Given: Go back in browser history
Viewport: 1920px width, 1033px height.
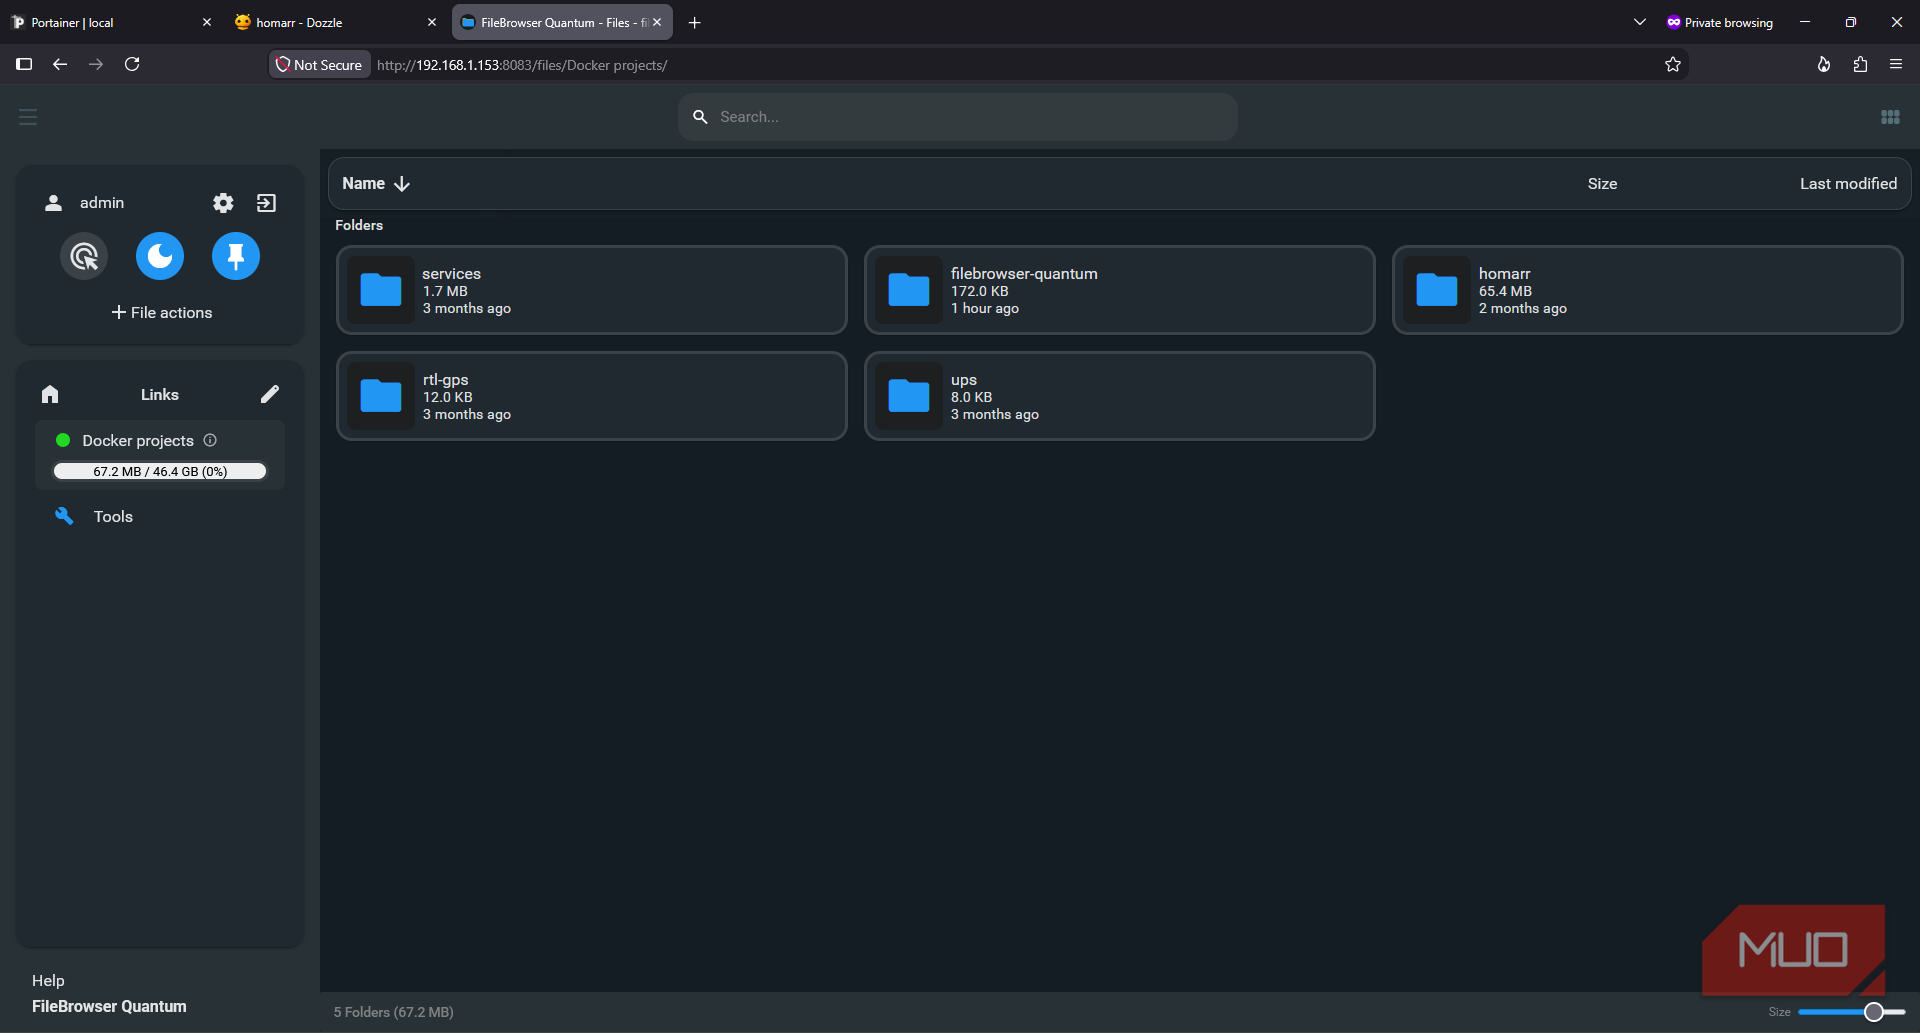Looking at the screenshot, I should click(60, 64).
